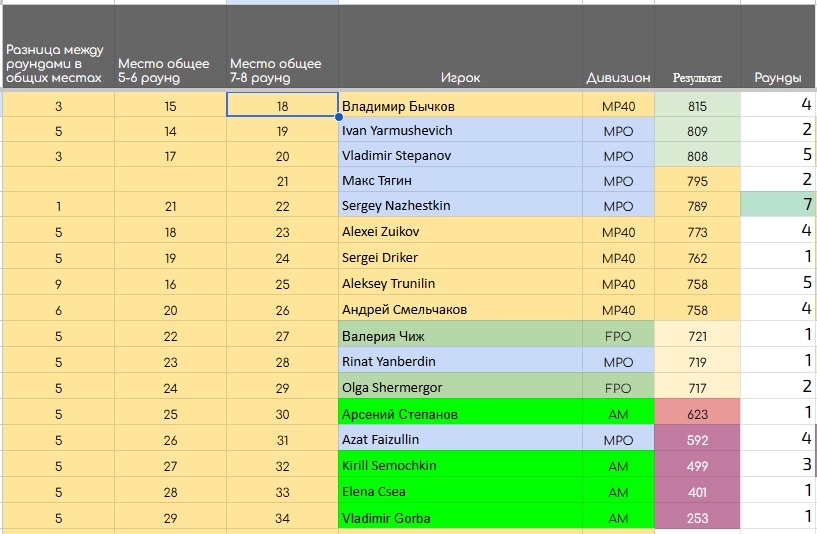The width and height of the screenshot is (817, 534).
Task: Select the result cell 719
Action: pos(697,360)
